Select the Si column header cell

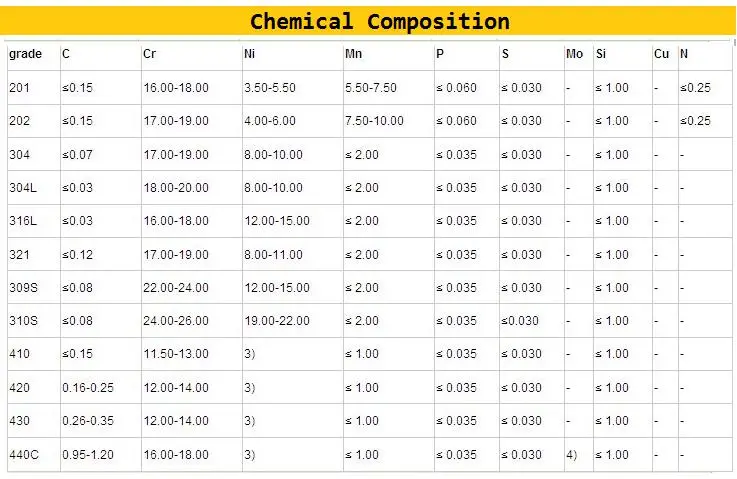point(601,54)
